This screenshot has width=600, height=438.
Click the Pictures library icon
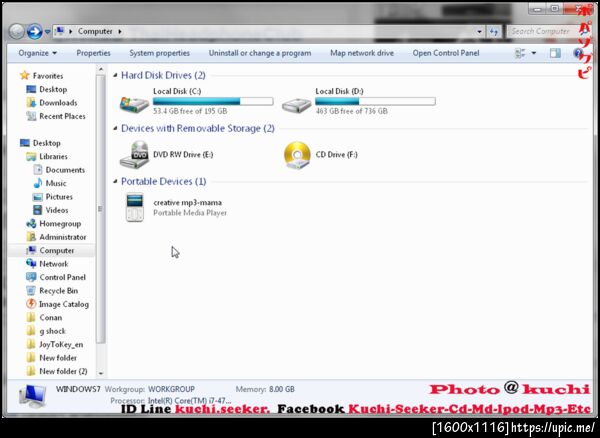pos(38,197)
